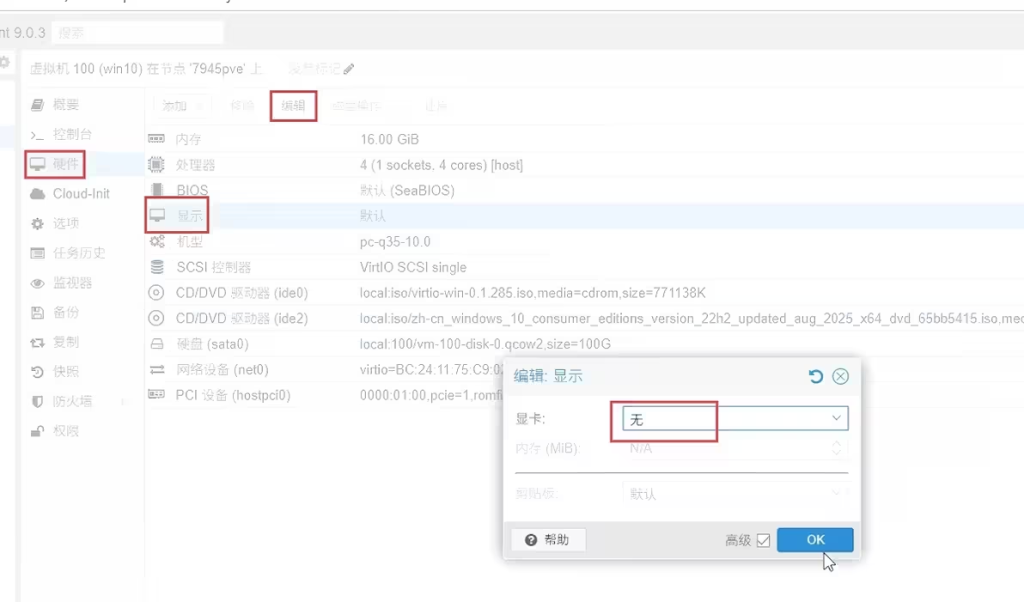Image resolution: width=1024 pixels, height=602 pixels.
Task: Open the 控制台 console view
Action: pyautogui.click(x=72, y=134)
